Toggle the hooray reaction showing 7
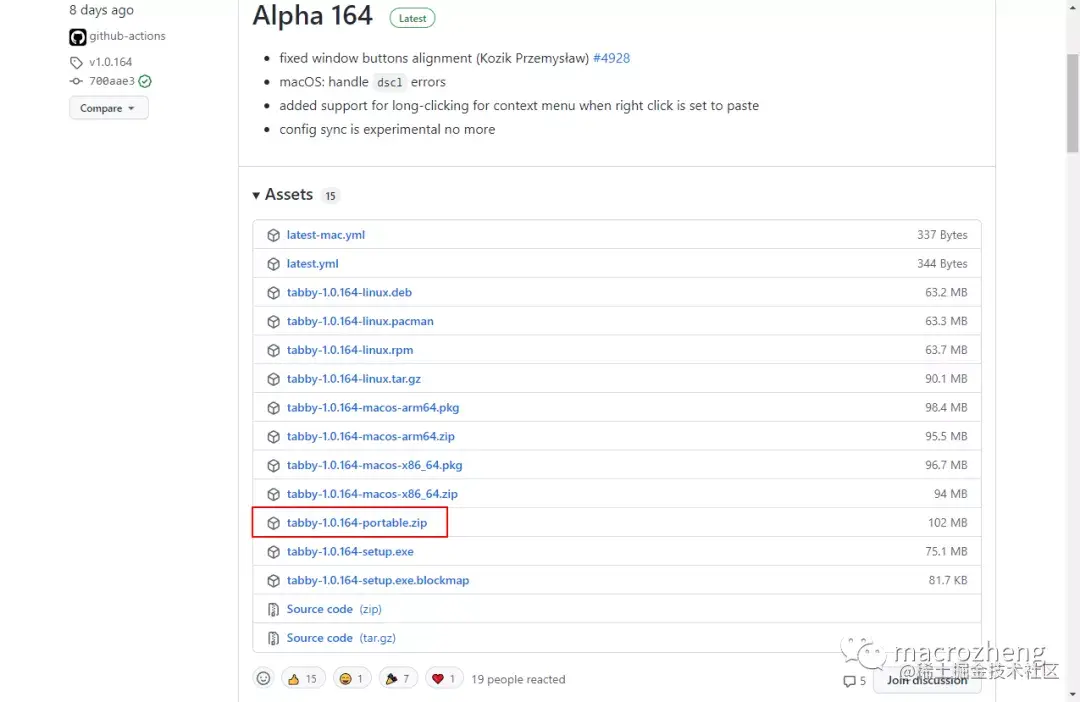 coord(398,678)
